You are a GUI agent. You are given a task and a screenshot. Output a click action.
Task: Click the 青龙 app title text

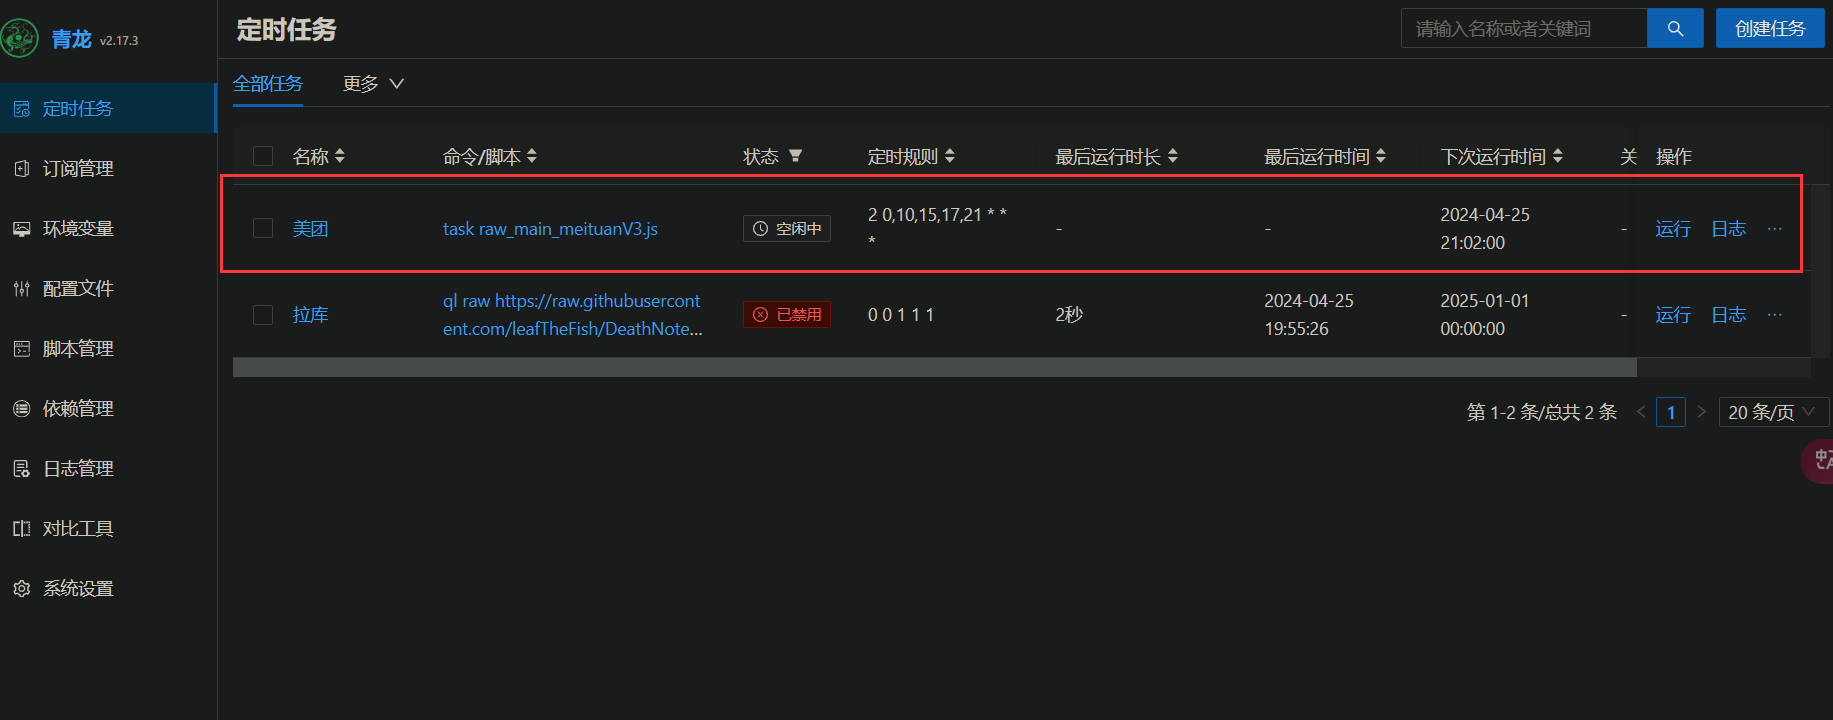point(72,39)
